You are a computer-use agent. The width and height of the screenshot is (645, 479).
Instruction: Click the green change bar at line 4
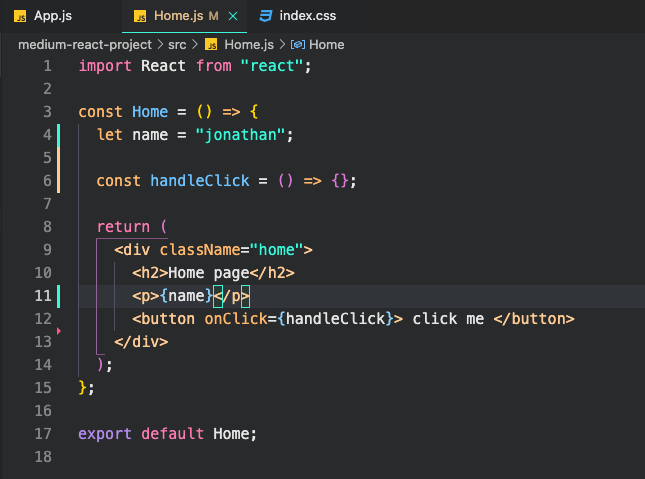click(58, 135)
